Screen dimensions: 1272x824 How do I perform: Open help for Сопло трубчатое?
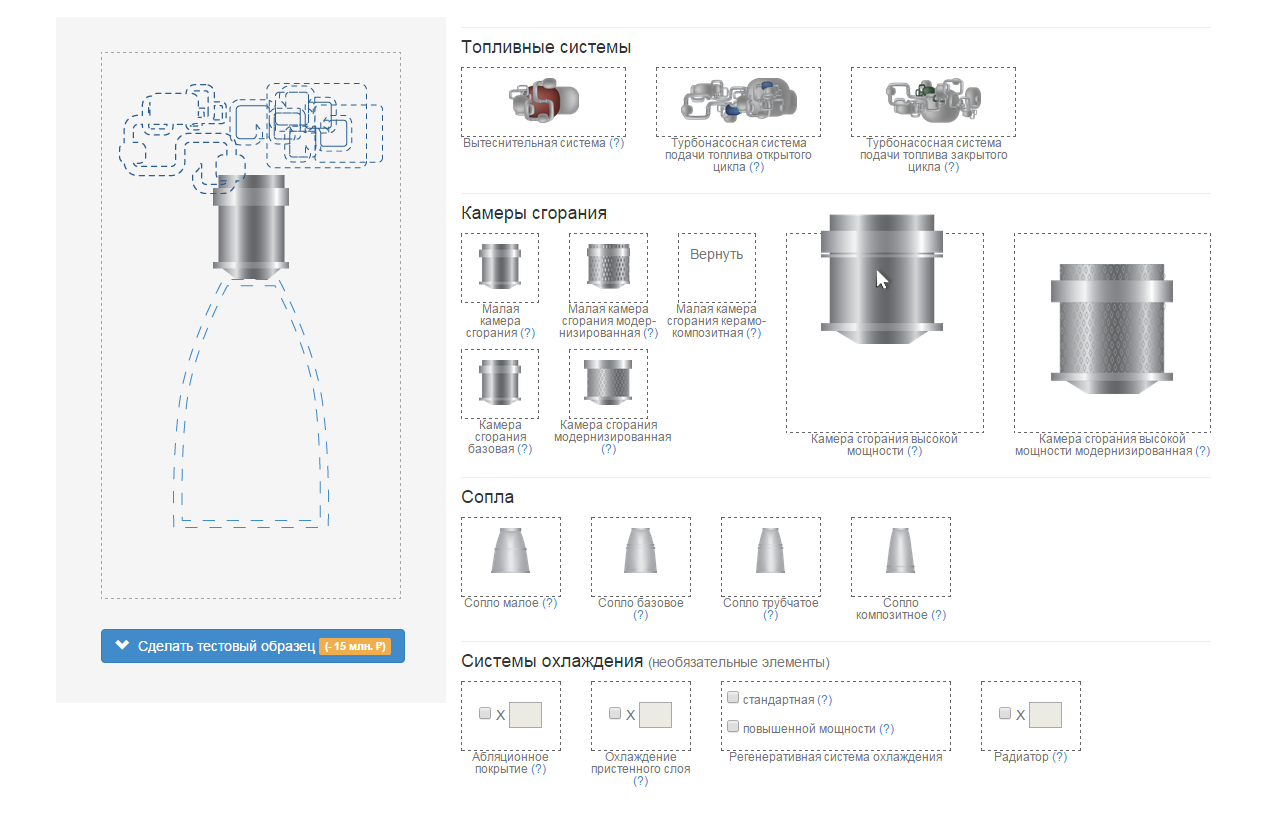pos(770,615)
